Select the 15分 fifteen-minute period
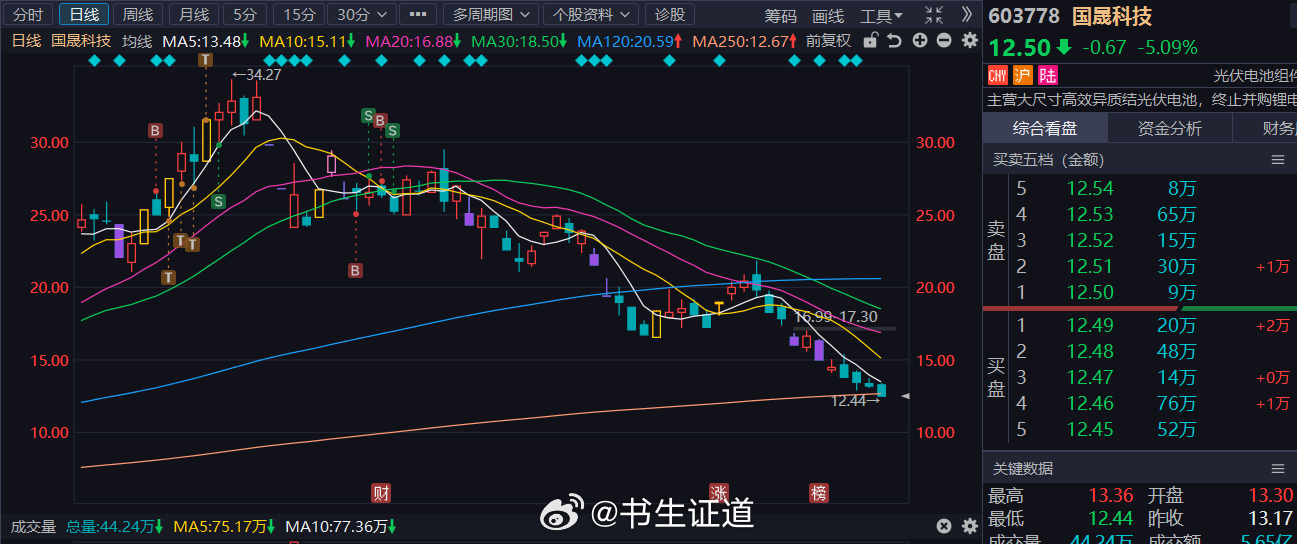This screenshot has width=1297, height=544. click(x=298, y=14)
